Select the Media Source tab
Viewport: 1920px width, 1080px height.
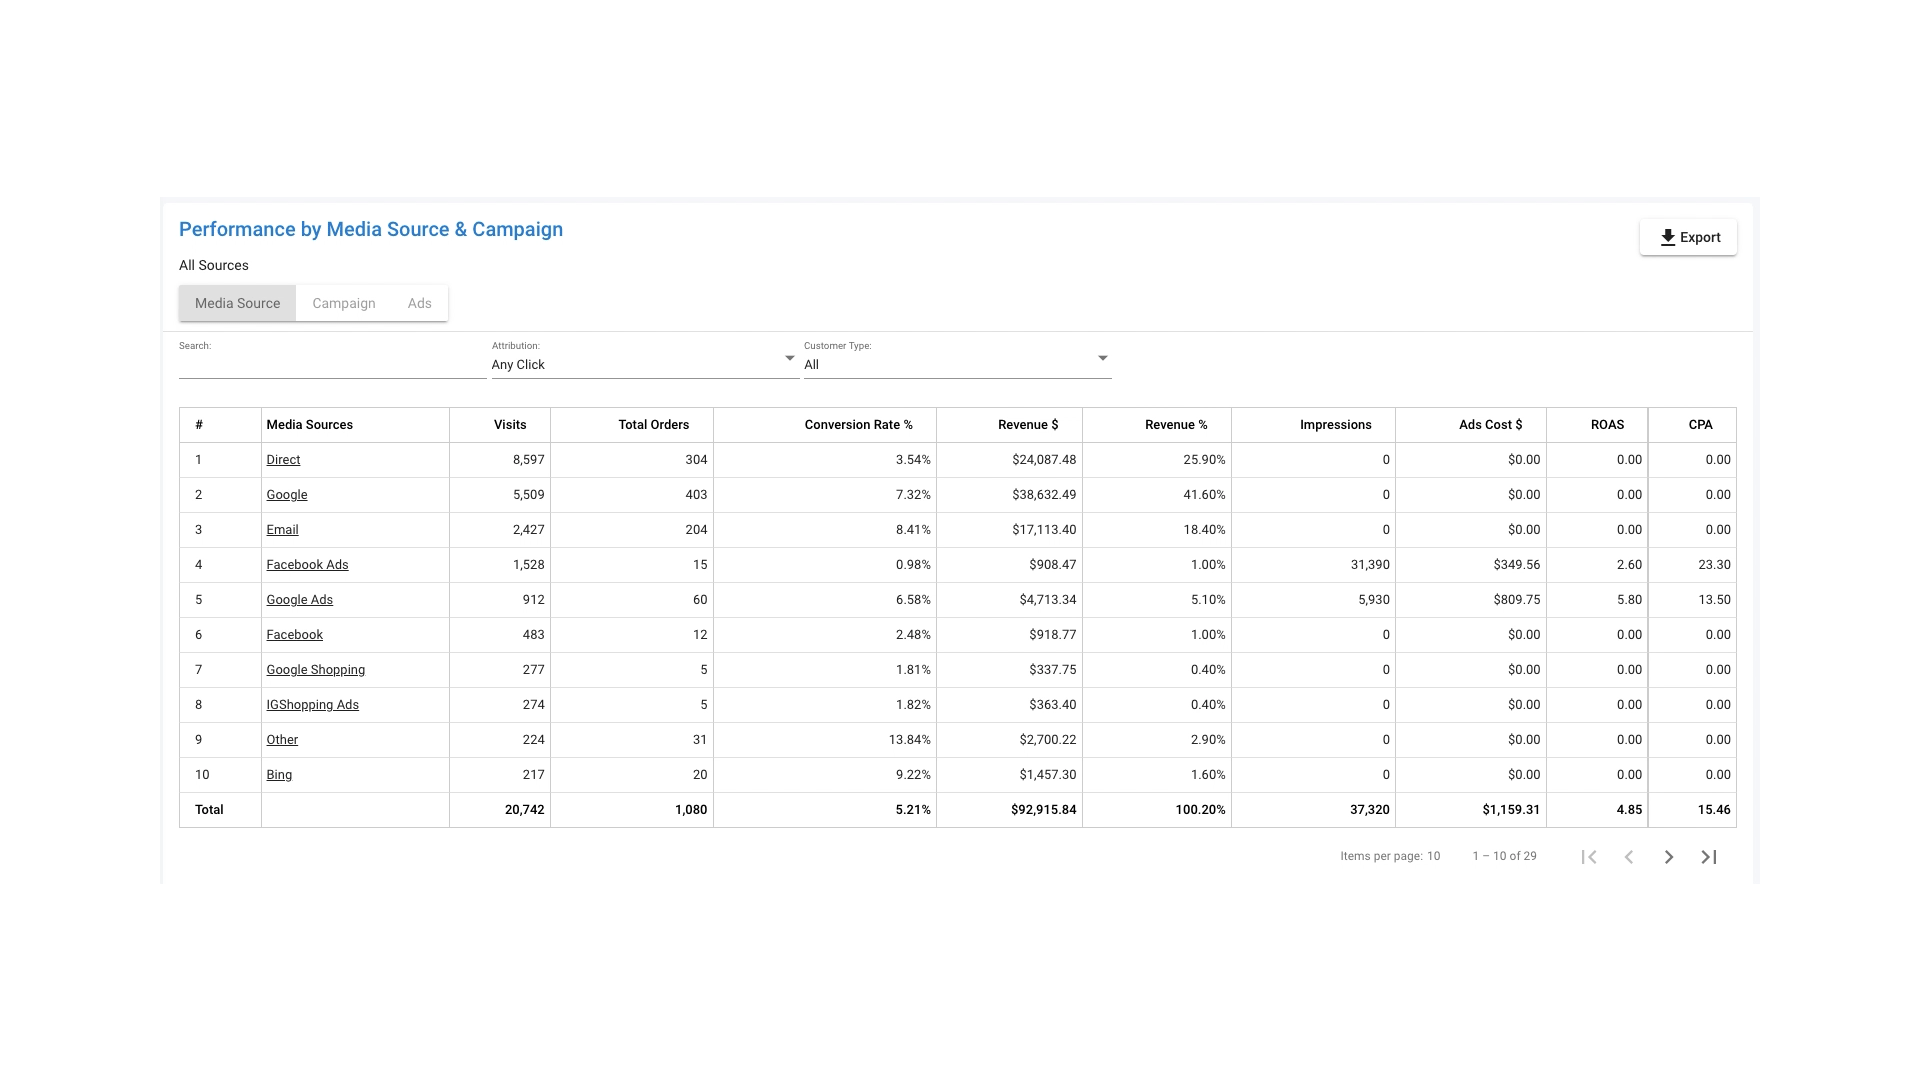pos(237,303)
